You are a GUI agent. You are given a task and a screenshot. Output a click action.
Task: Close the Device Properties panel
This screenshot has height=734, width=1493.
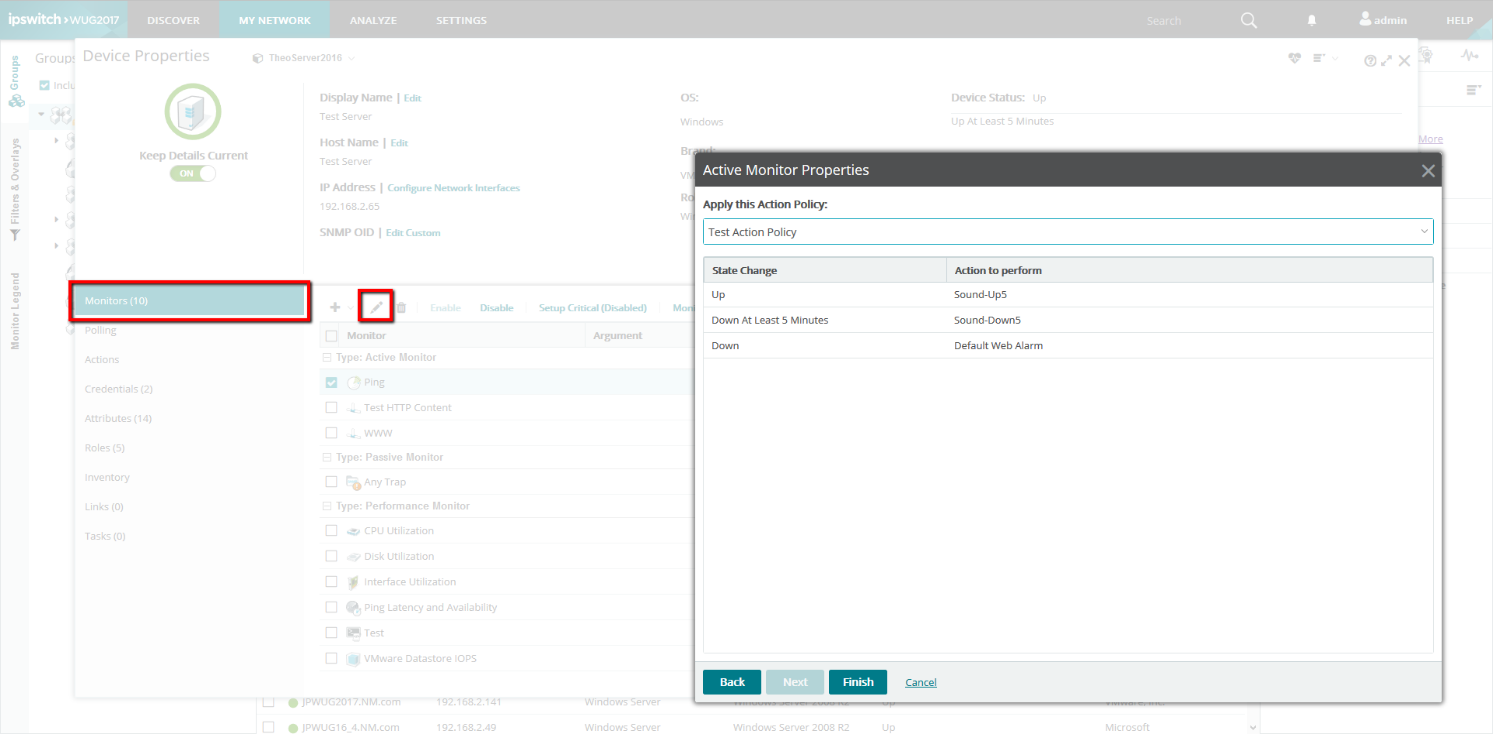pos(1404,61)
